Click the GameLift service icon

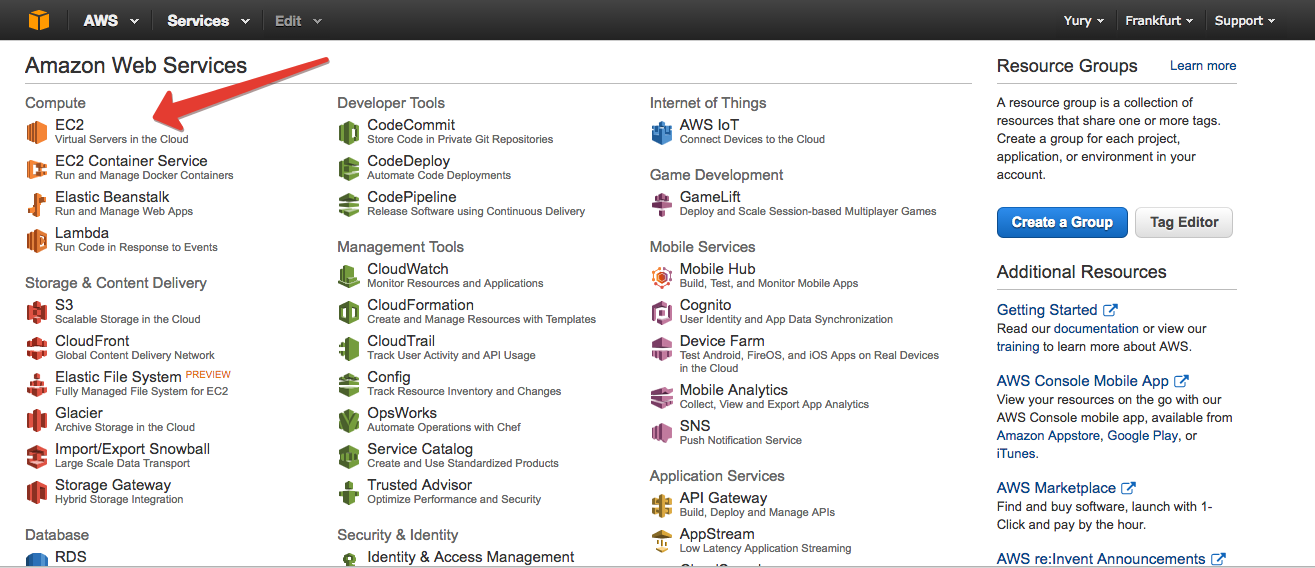point(661,204)
